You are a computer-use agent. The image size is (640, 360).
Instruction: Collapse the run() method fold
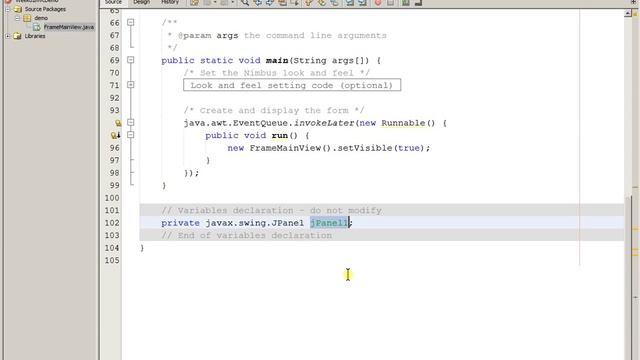(x=131, y=135)
